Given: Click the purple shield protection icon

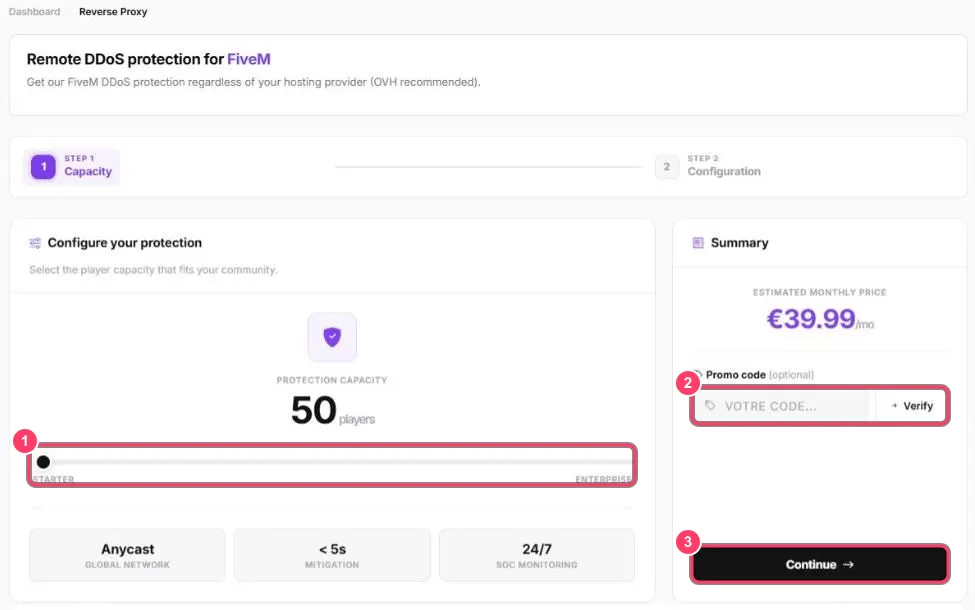Looking at the screenshot, I should coord(332,337).
